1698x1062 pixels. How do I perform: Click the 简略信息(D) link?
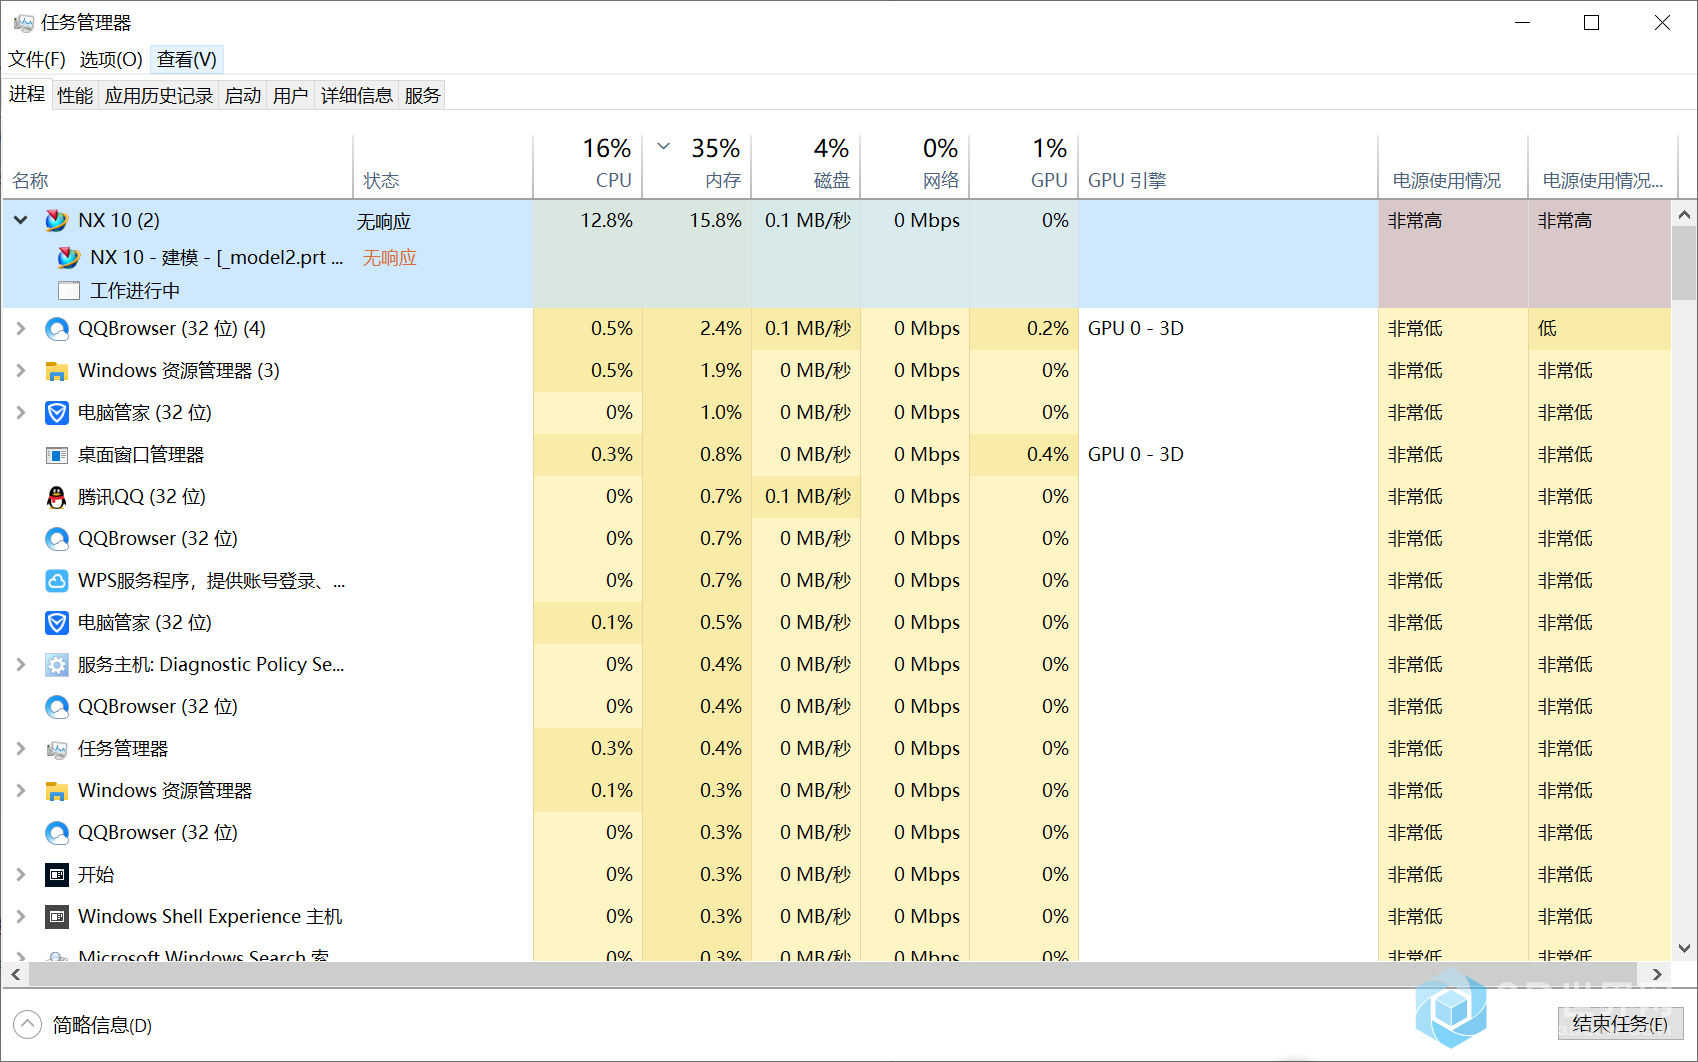[x=102, y=1025]
